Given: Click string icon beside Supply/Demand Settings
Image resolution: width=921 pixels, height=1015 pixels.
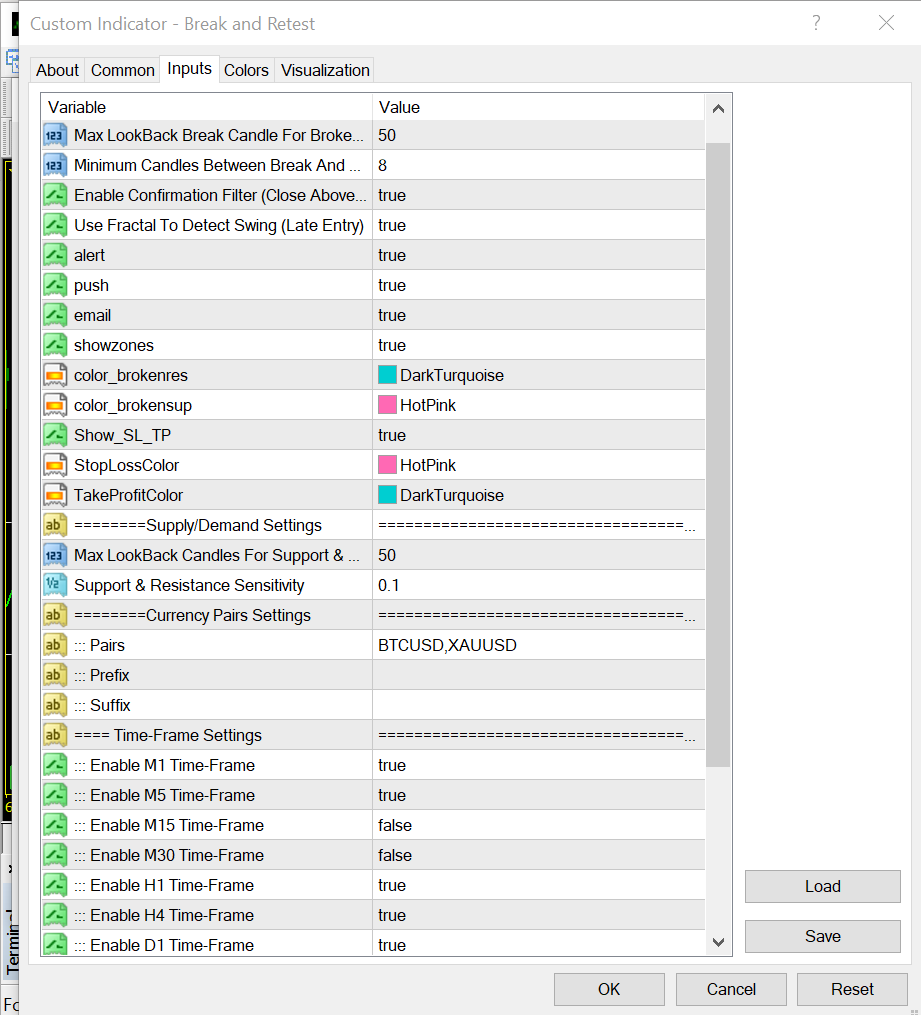Looking at the screenshot, I should coord(55,525).
